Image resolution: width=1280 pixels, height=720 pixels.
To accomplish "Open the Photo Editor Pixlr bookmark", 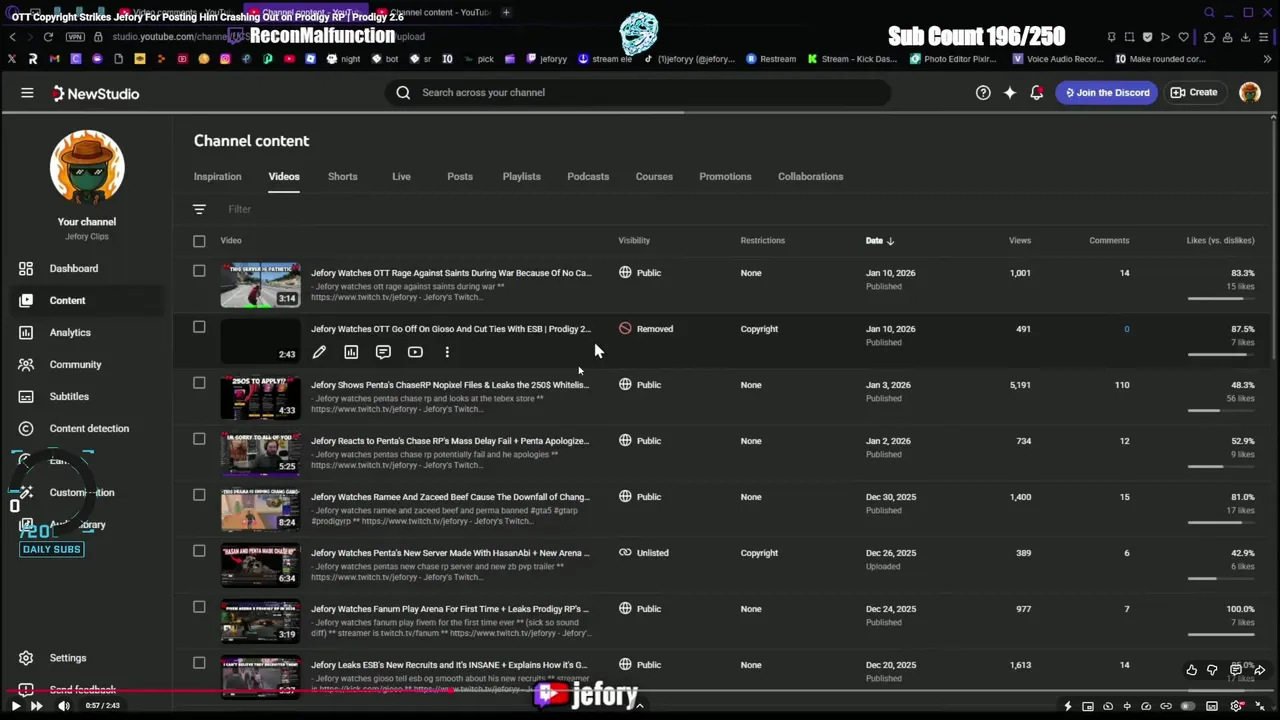I will coord(953,59).
